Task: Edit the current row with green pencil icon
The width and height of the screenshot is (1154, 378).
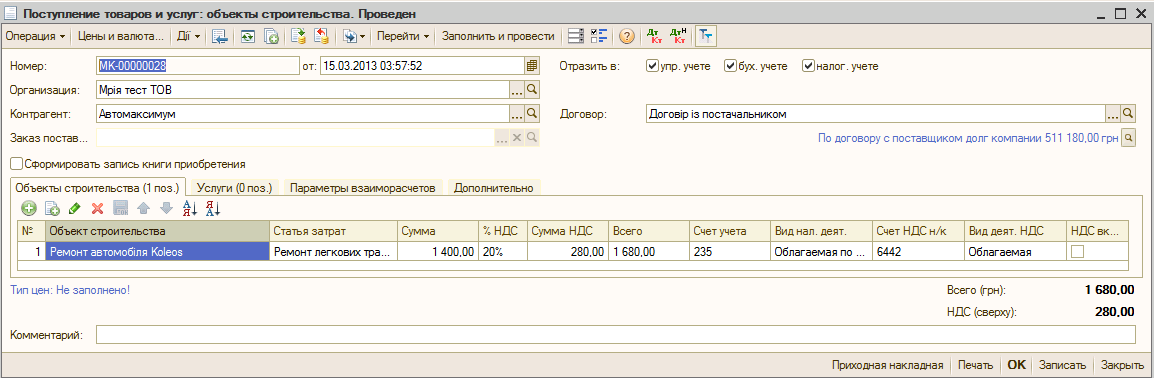Action: pos(74,208)
